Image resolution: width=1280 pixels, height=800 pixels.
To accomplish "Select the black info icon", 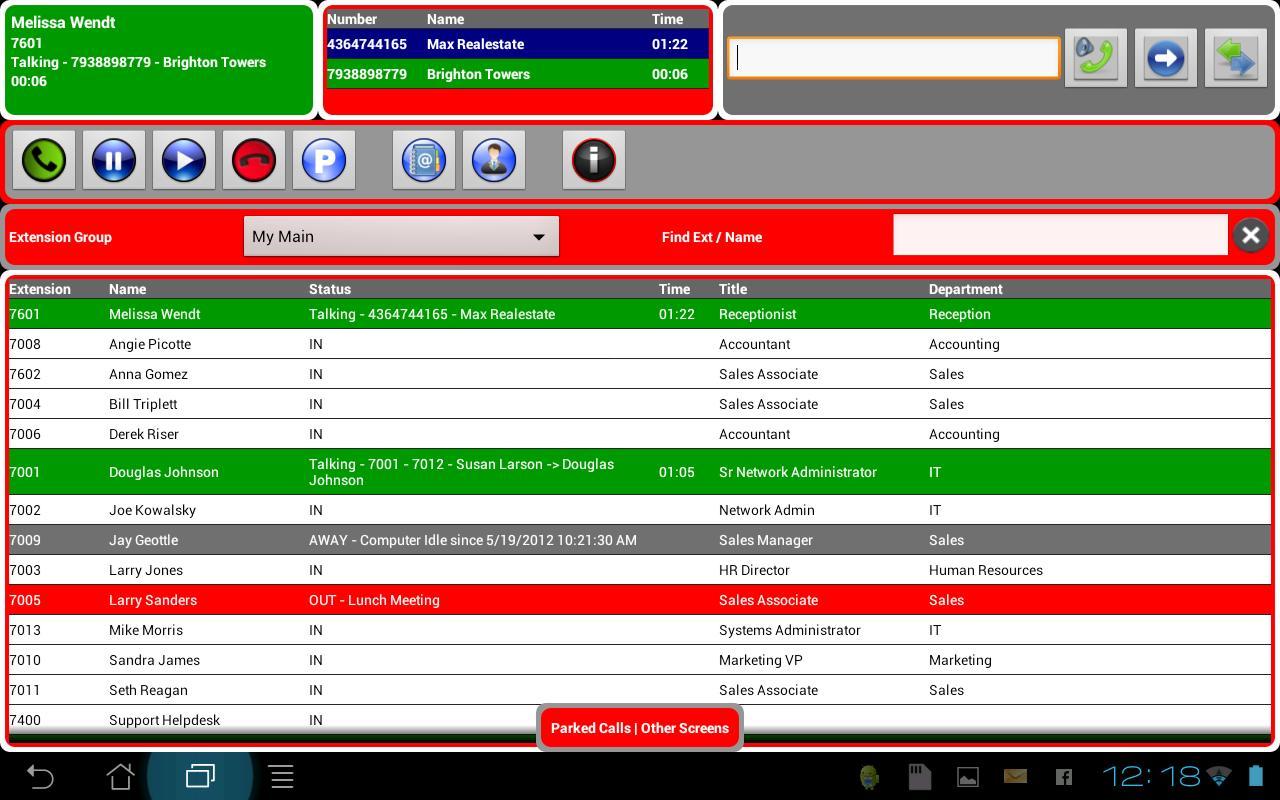I will click(594, 159).
